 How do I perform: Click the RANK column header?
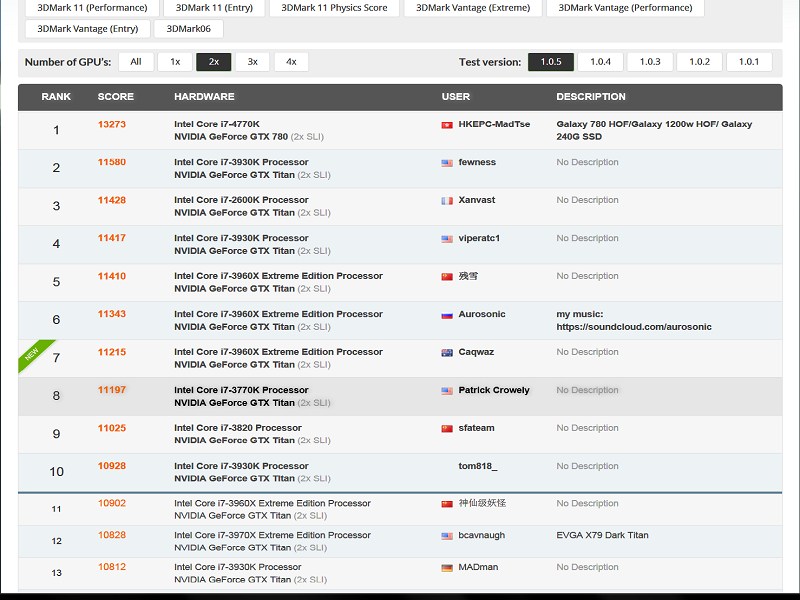(x=56, y=96)
